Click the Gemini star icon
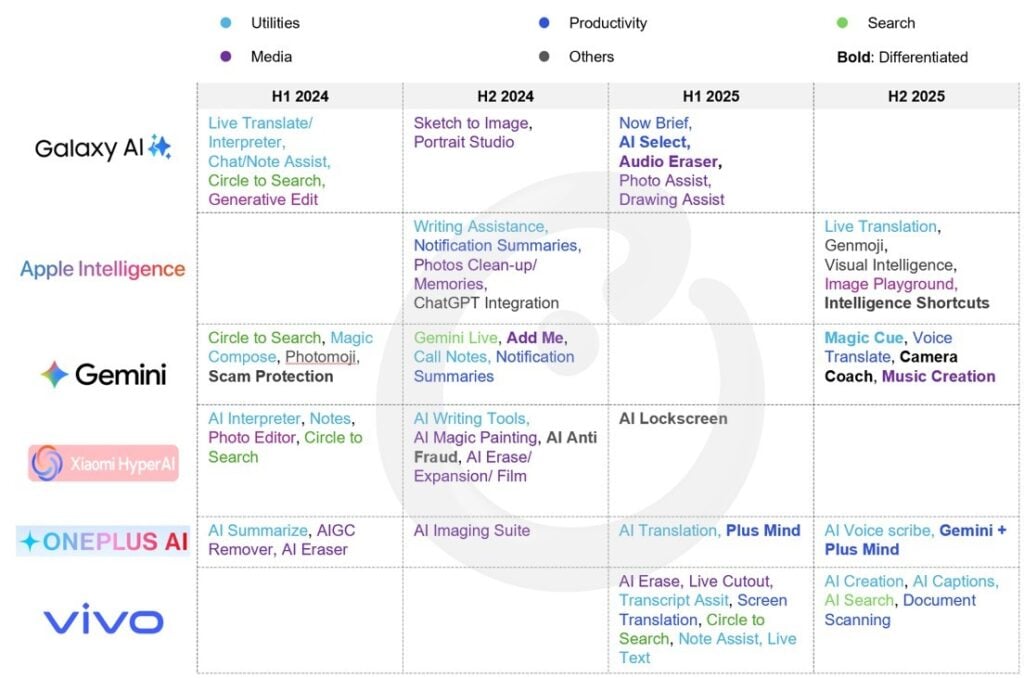 pyautogui.click(x=54, y=375)
